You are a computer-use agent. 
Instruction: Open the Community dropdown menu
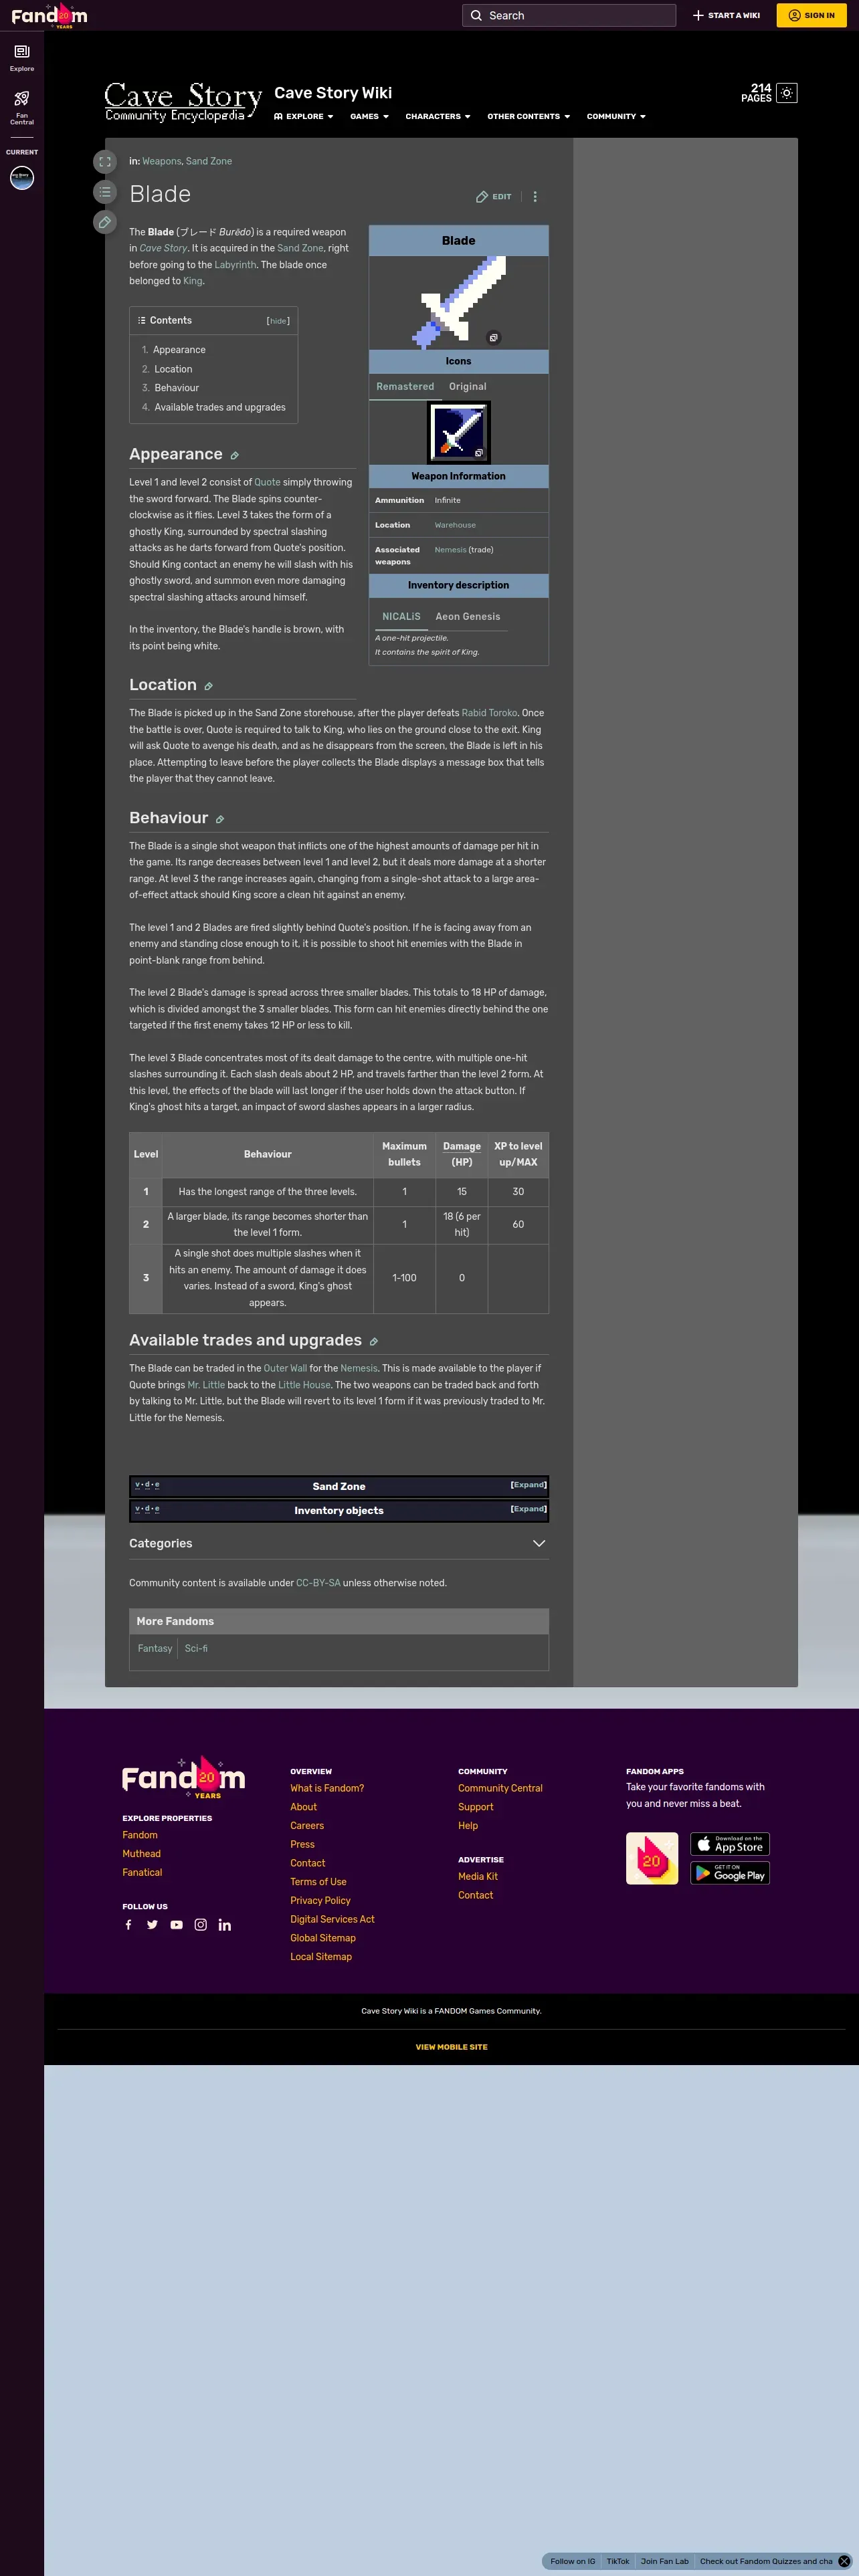(x=616, y=117)
